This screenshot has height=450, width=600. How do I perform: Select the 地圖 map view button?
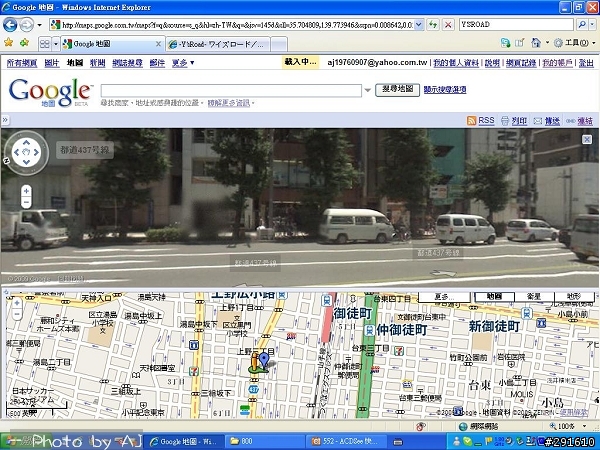pyautogui.click(x=494, y=297)
